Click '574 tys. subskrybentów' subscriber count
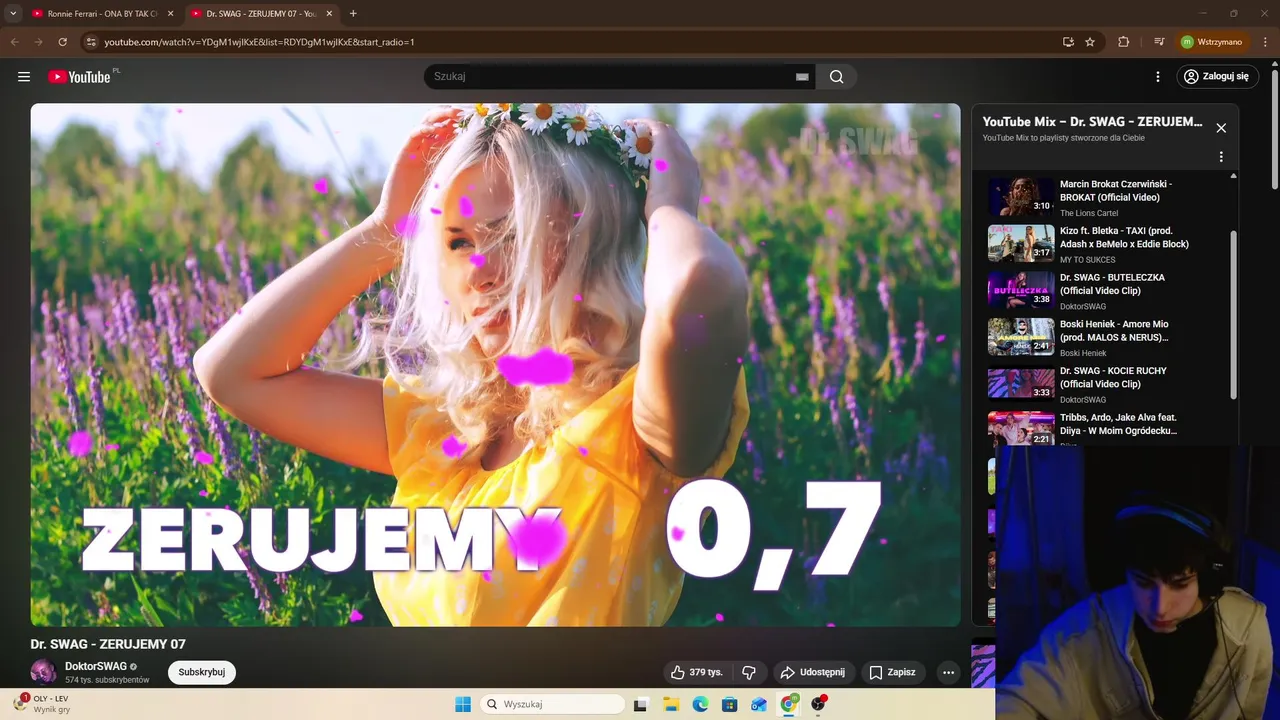This screenshot has width=1280, height=720. (107, 680)
